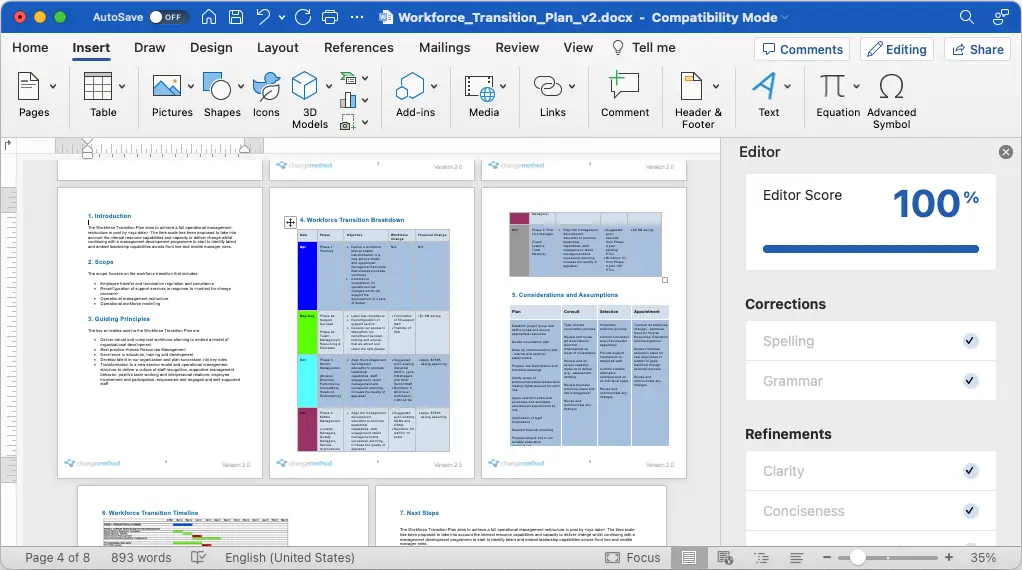Click the SmartArt icon

349,79
